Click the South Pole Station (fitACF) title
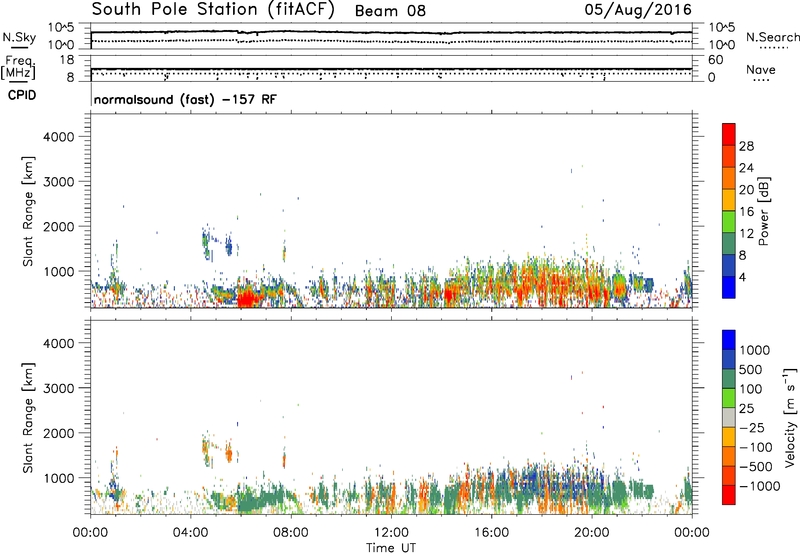The height and width of the screenshot is (554, 800). [213, 10]
